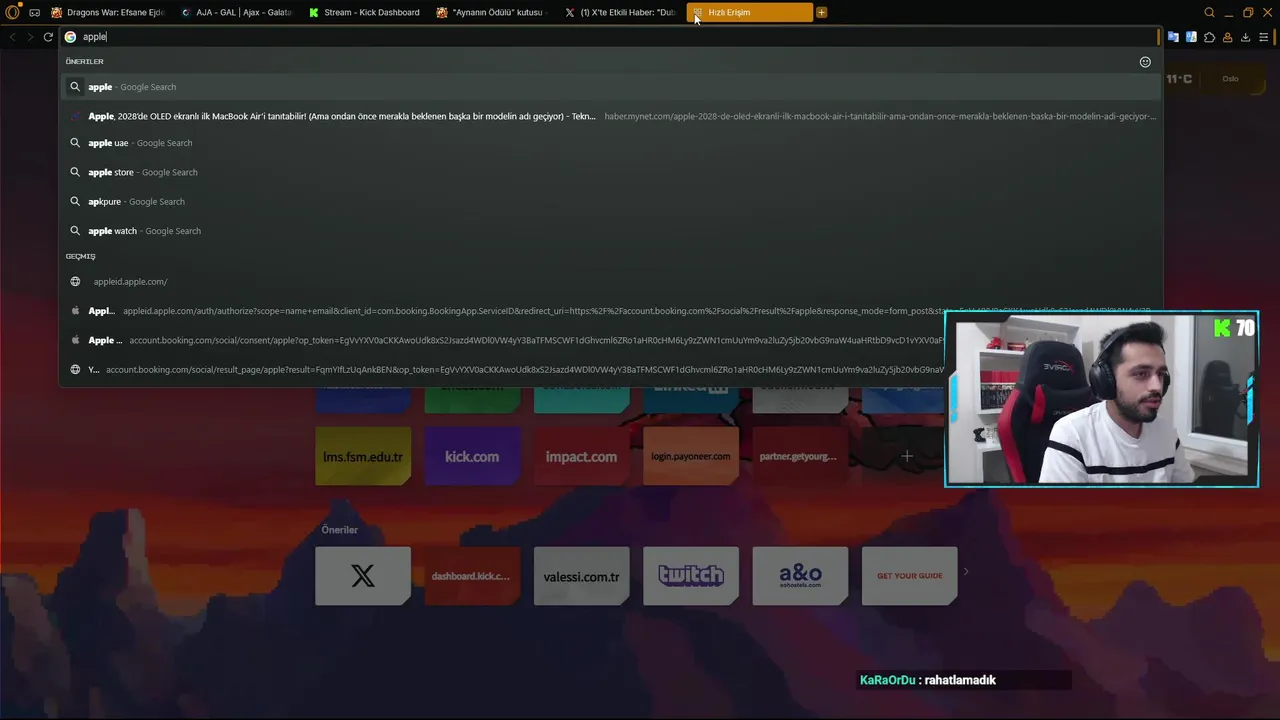Open the extensions puzzle icon
1280x720 pixels.
coord(1209,37)
